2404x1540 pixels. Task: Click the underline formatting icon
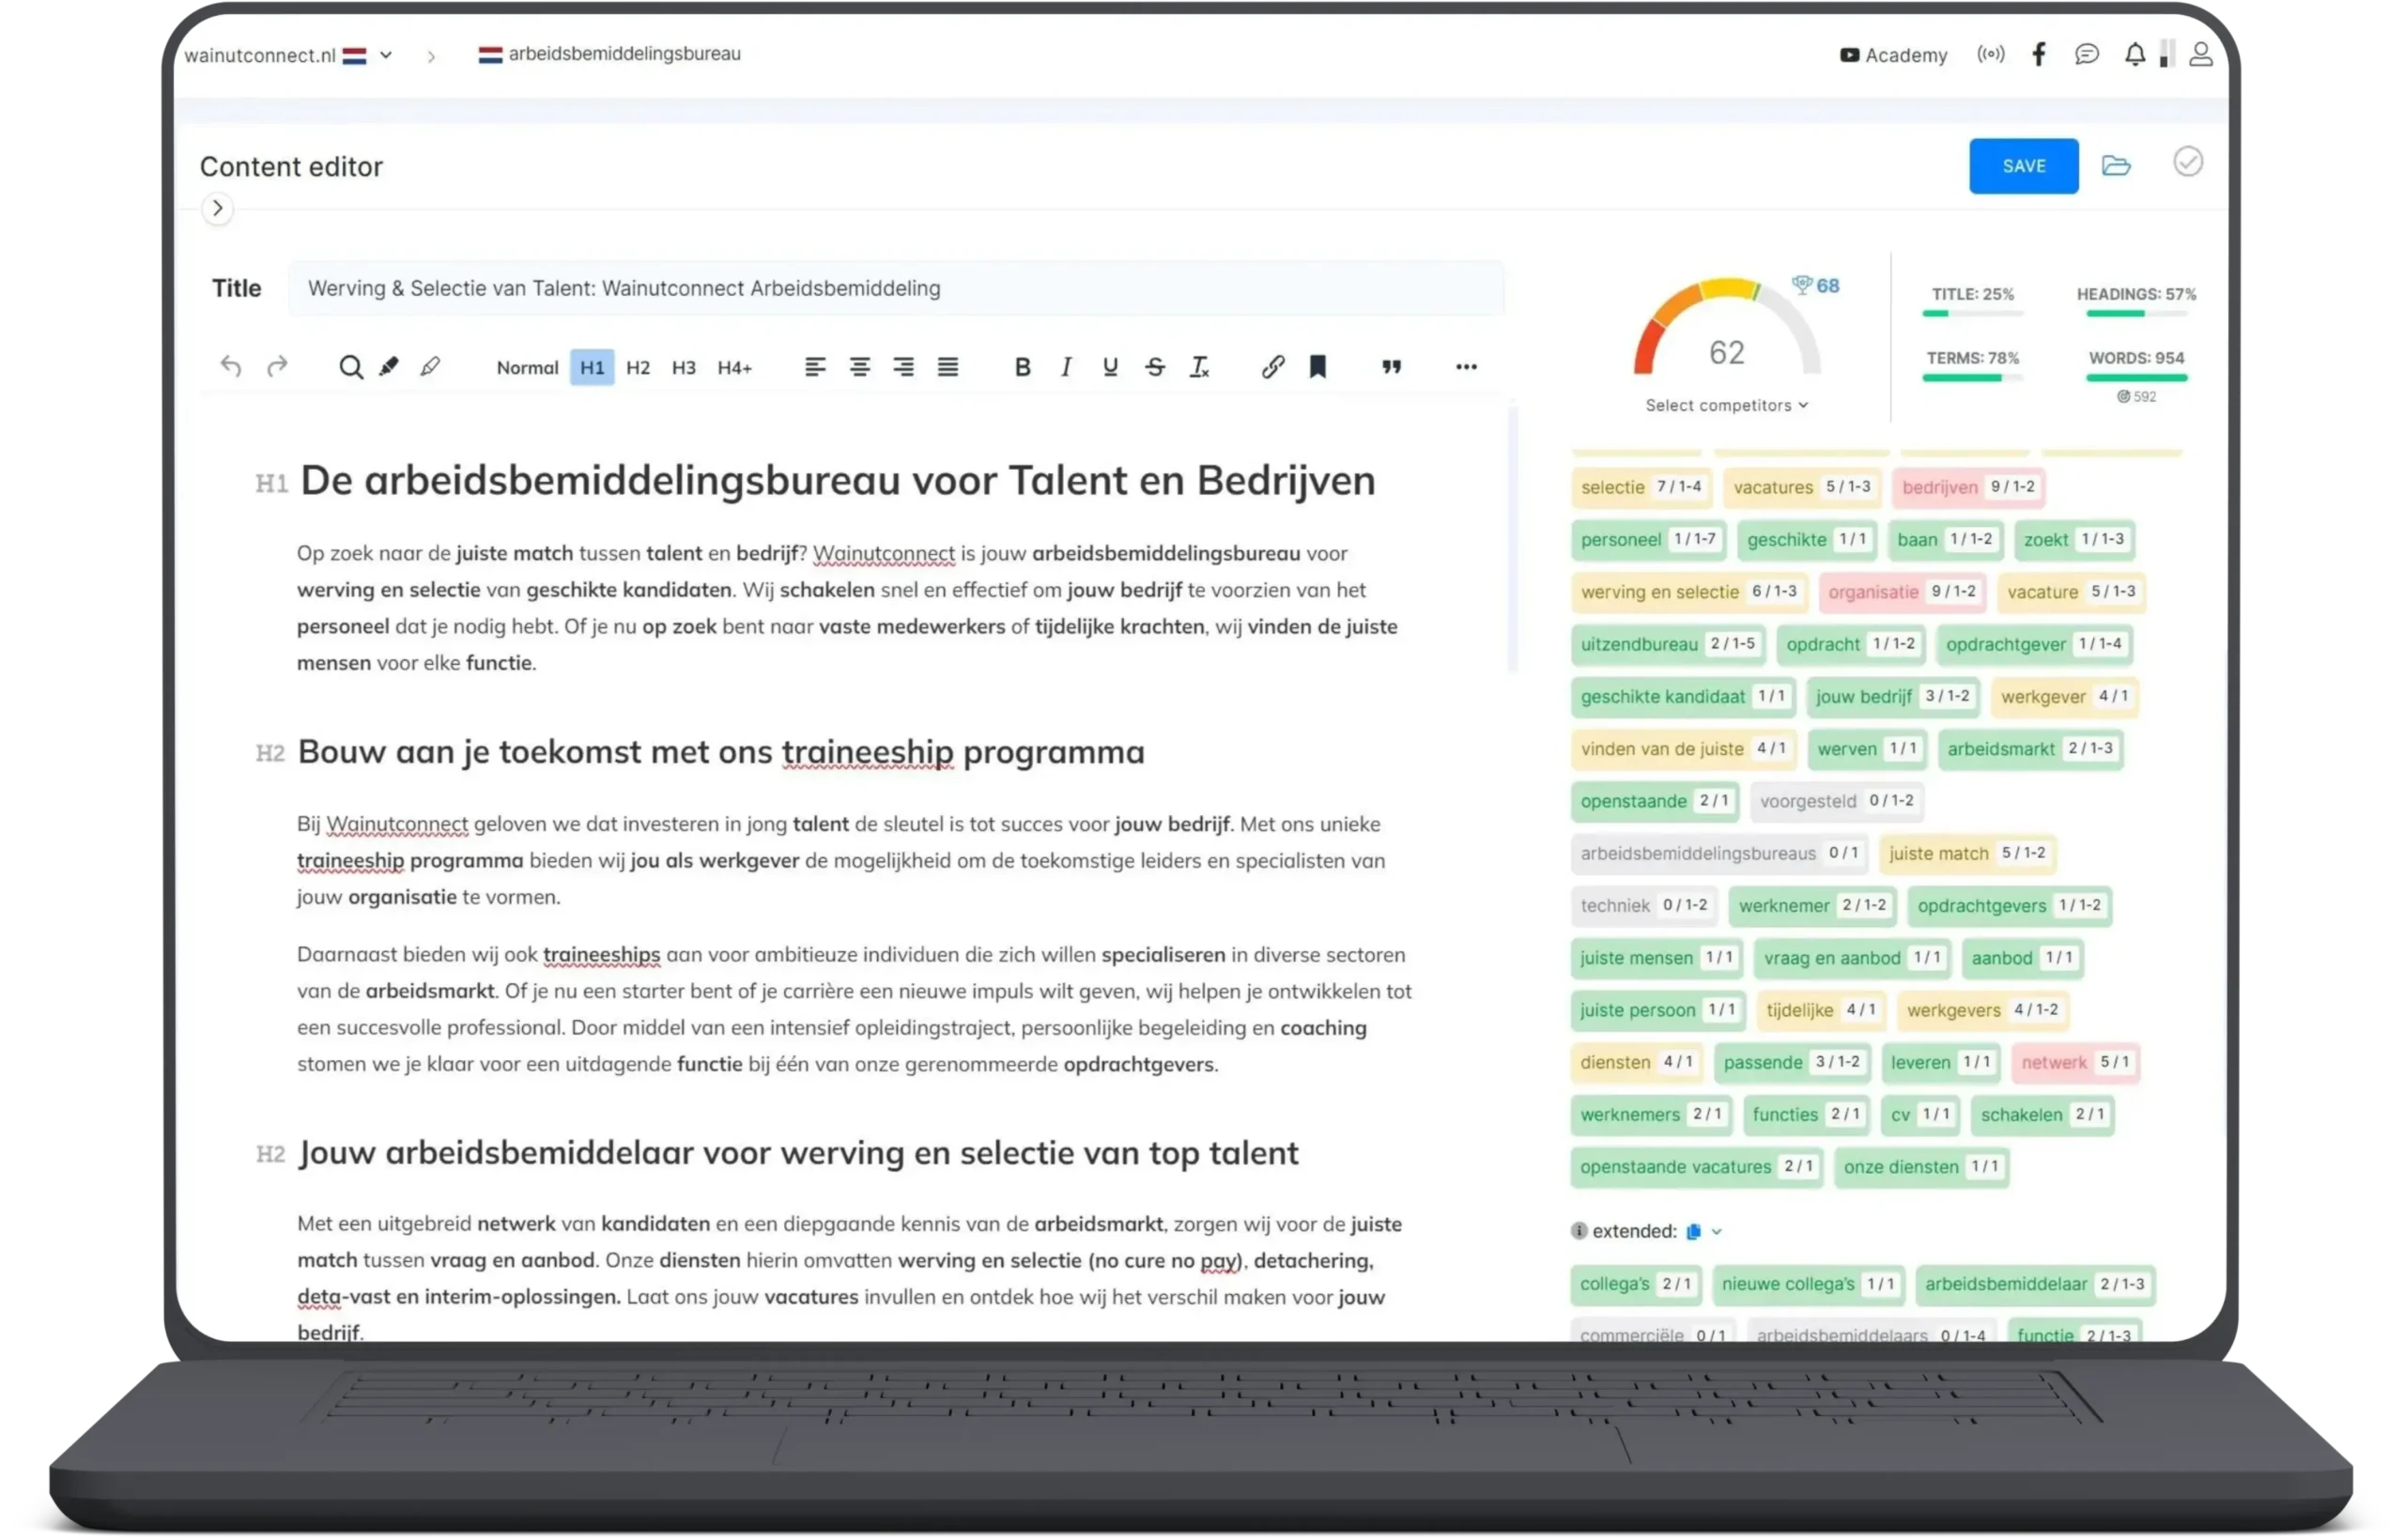tap(1109, 366)
